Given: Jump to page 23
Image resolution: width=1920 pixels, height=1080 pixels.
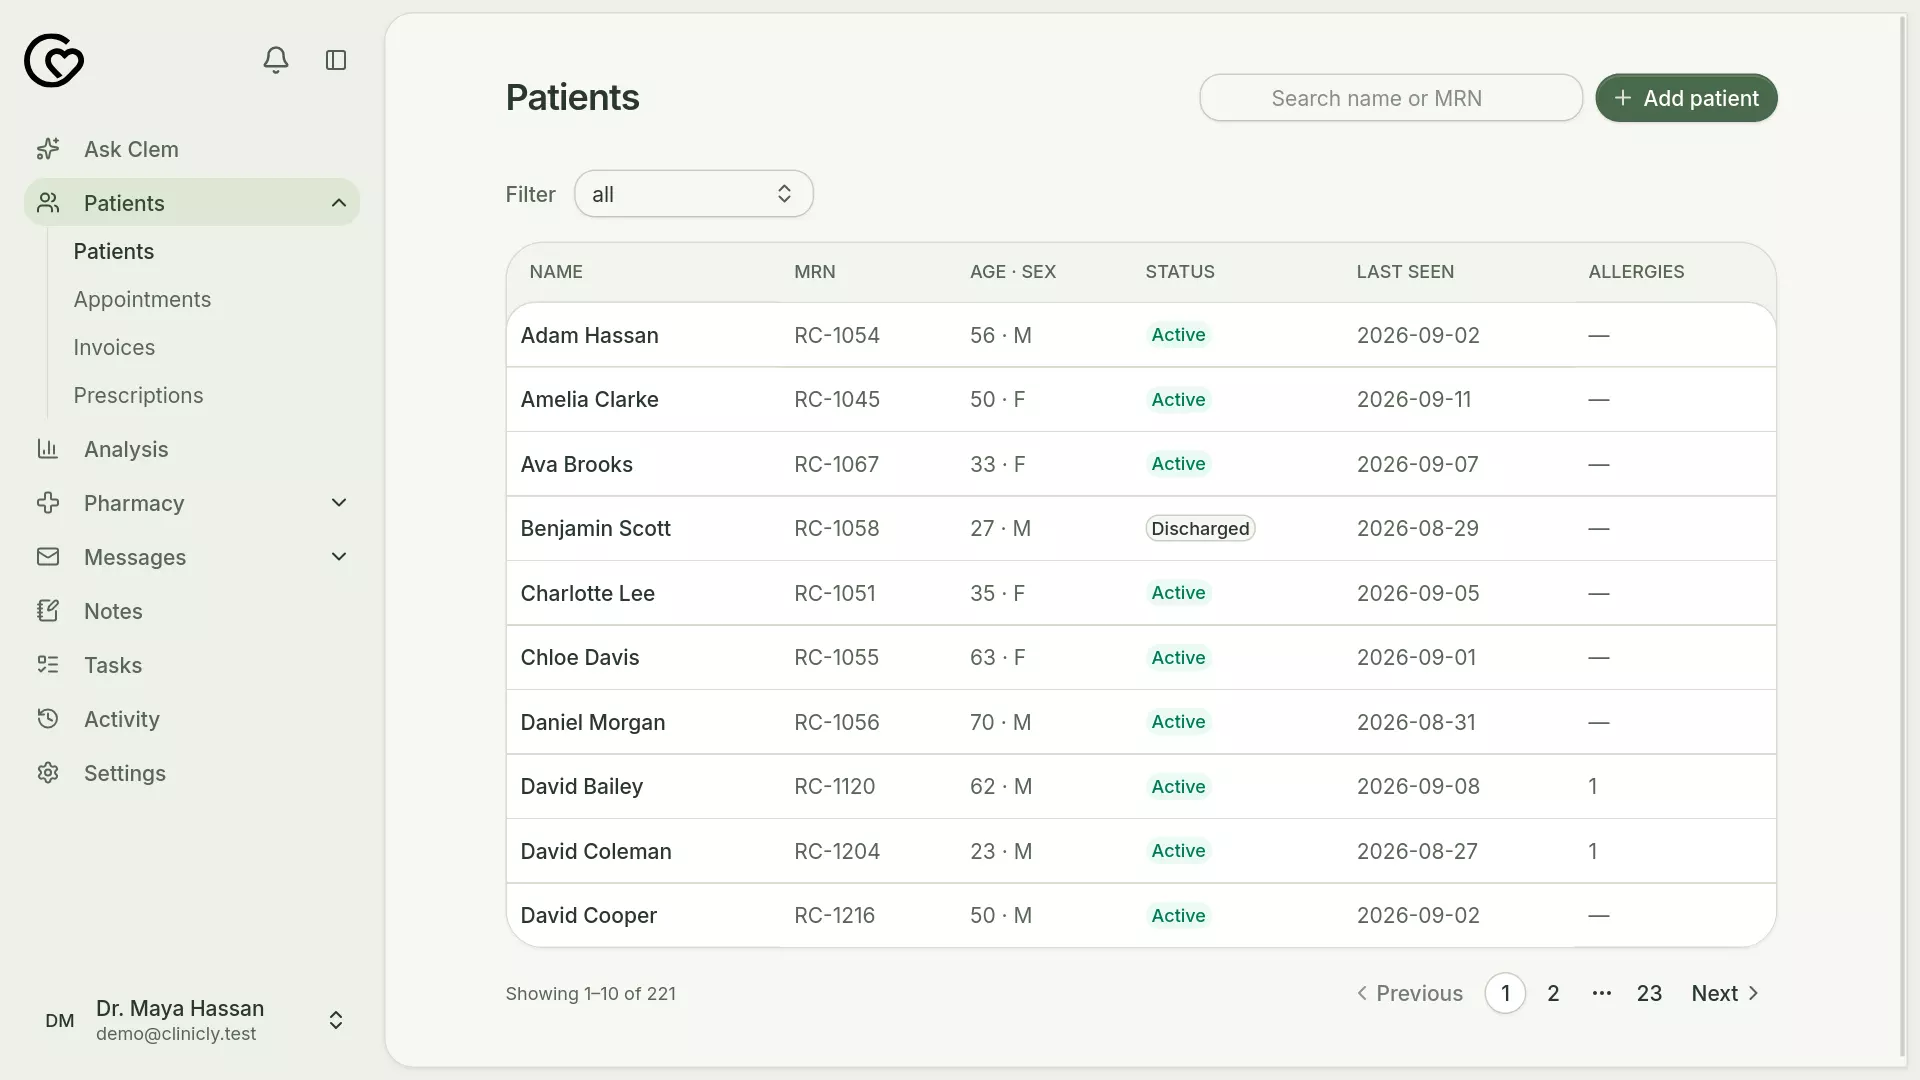Looking at the screenshot, I should pyautogui.click(x=1649, y=993).
